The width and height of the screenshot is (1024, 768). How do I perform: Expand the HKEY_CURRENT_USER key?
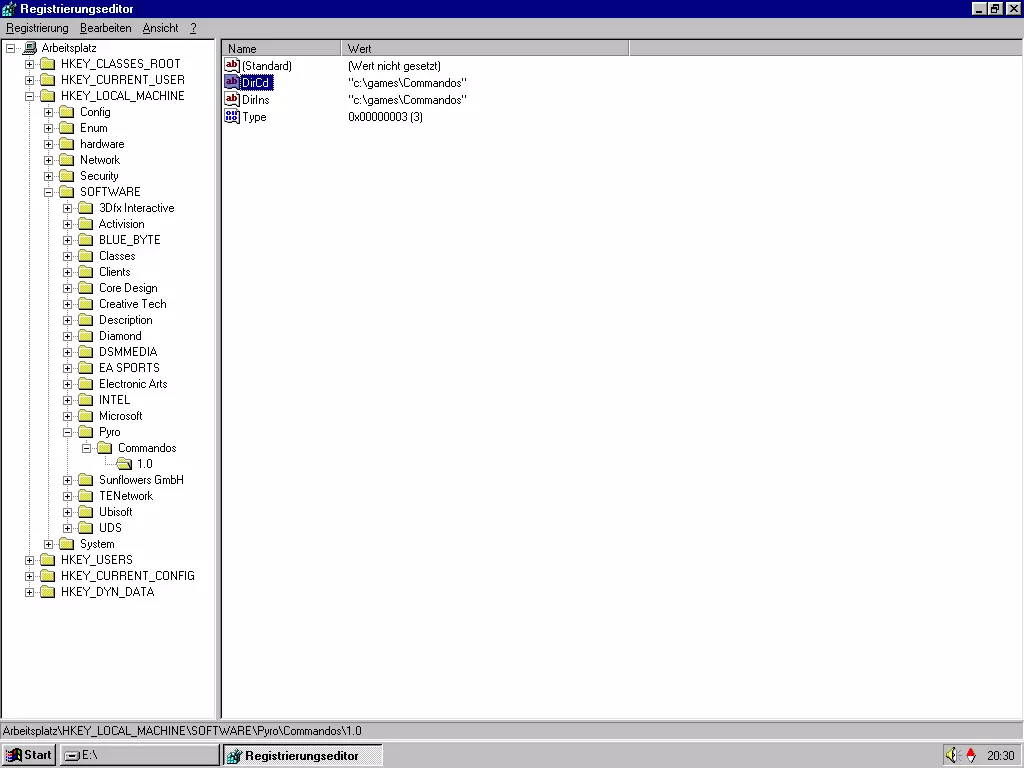coord(29,80)
